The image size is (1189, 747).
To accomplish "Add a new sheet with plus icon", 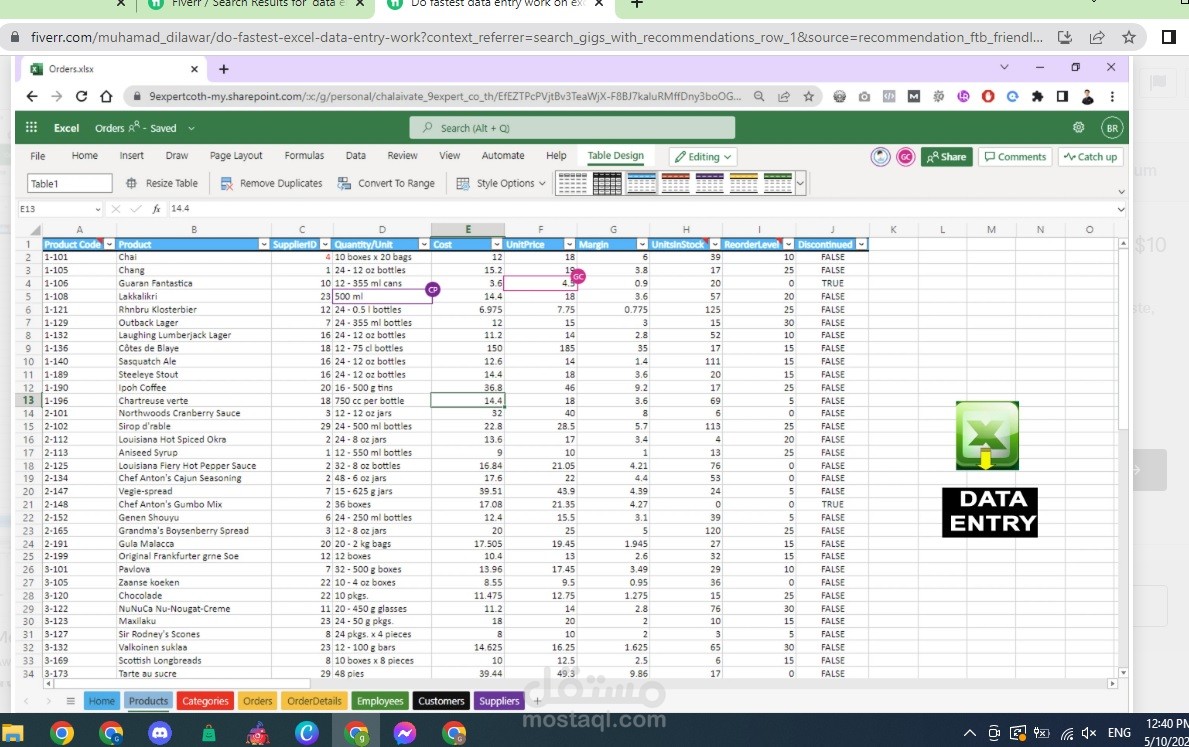I will pos(538,701).
